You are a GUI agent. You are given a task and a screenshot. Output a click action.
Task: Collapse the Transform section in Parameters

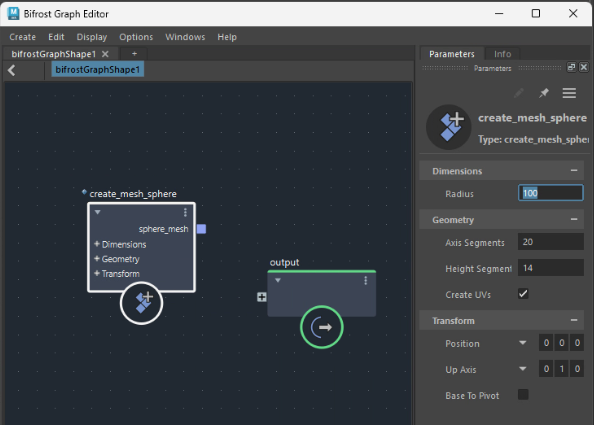pos(574,320)
